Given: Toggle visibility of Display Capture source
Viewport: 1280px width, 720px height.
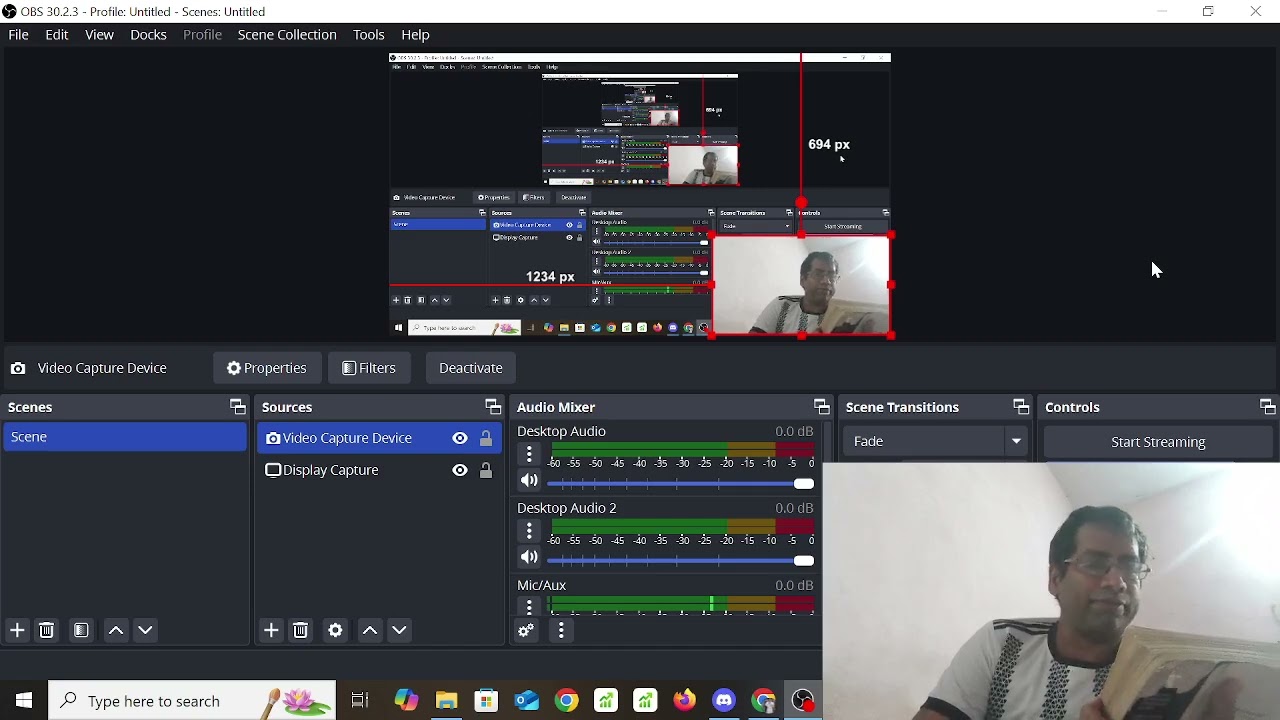Looking at the screenshot, I should (x=460, y=470).
